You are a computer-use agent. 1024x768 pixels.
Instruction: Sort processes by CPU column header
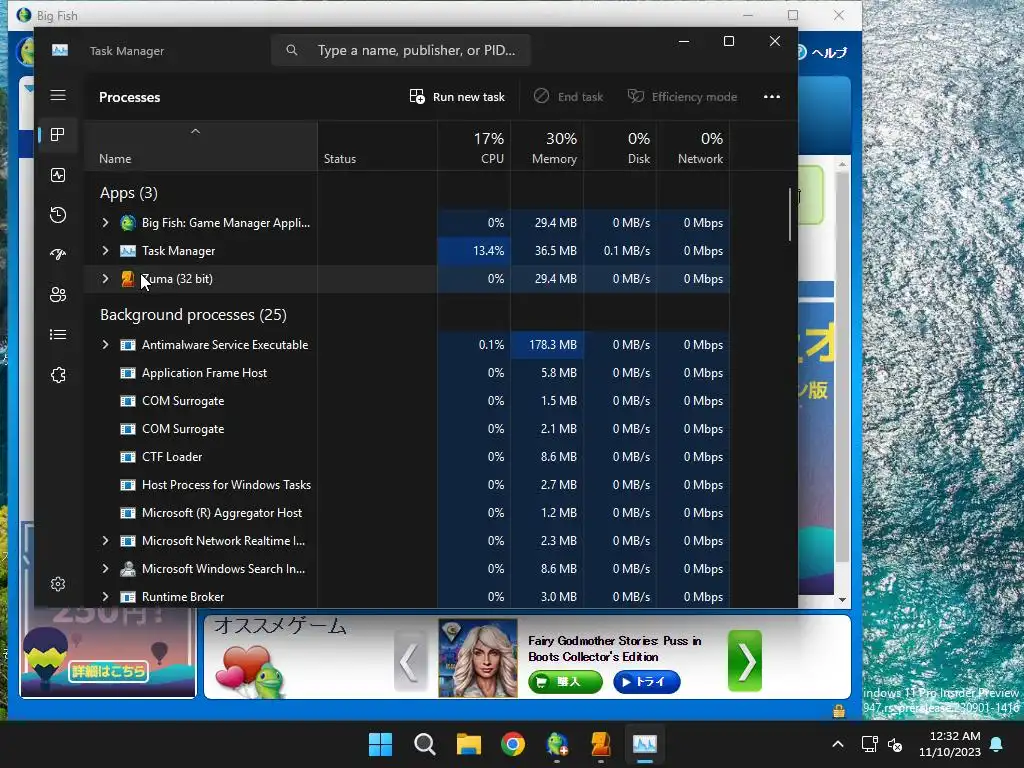point(474,147)
